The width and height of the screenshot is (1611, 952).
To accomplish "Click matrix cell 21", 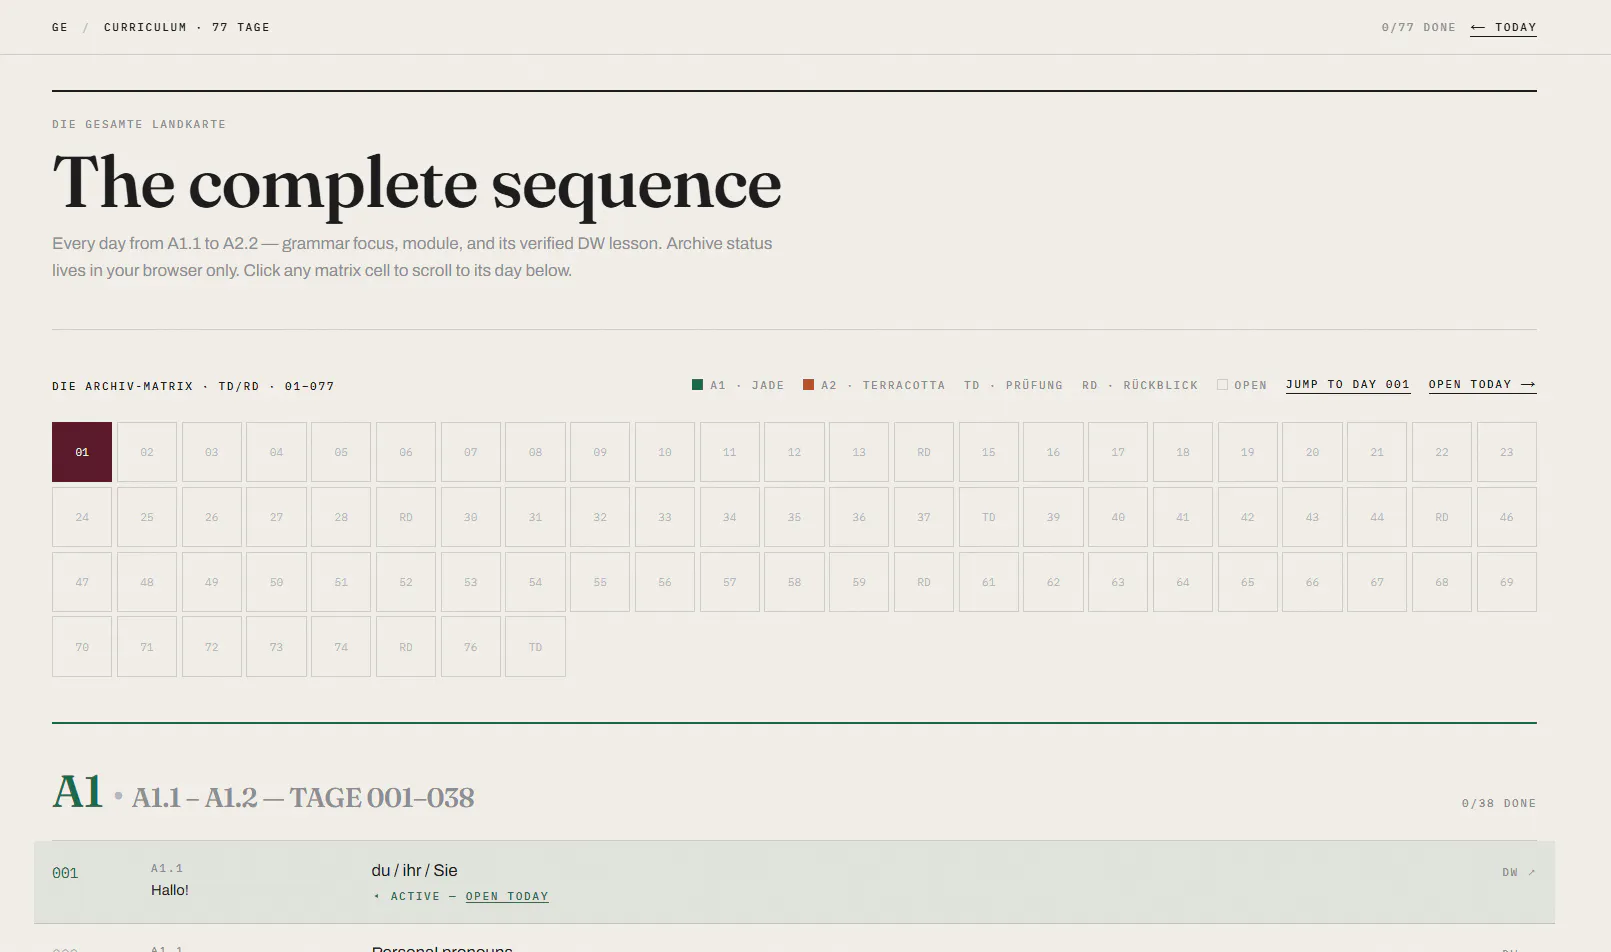I will tap(1377, 452).
